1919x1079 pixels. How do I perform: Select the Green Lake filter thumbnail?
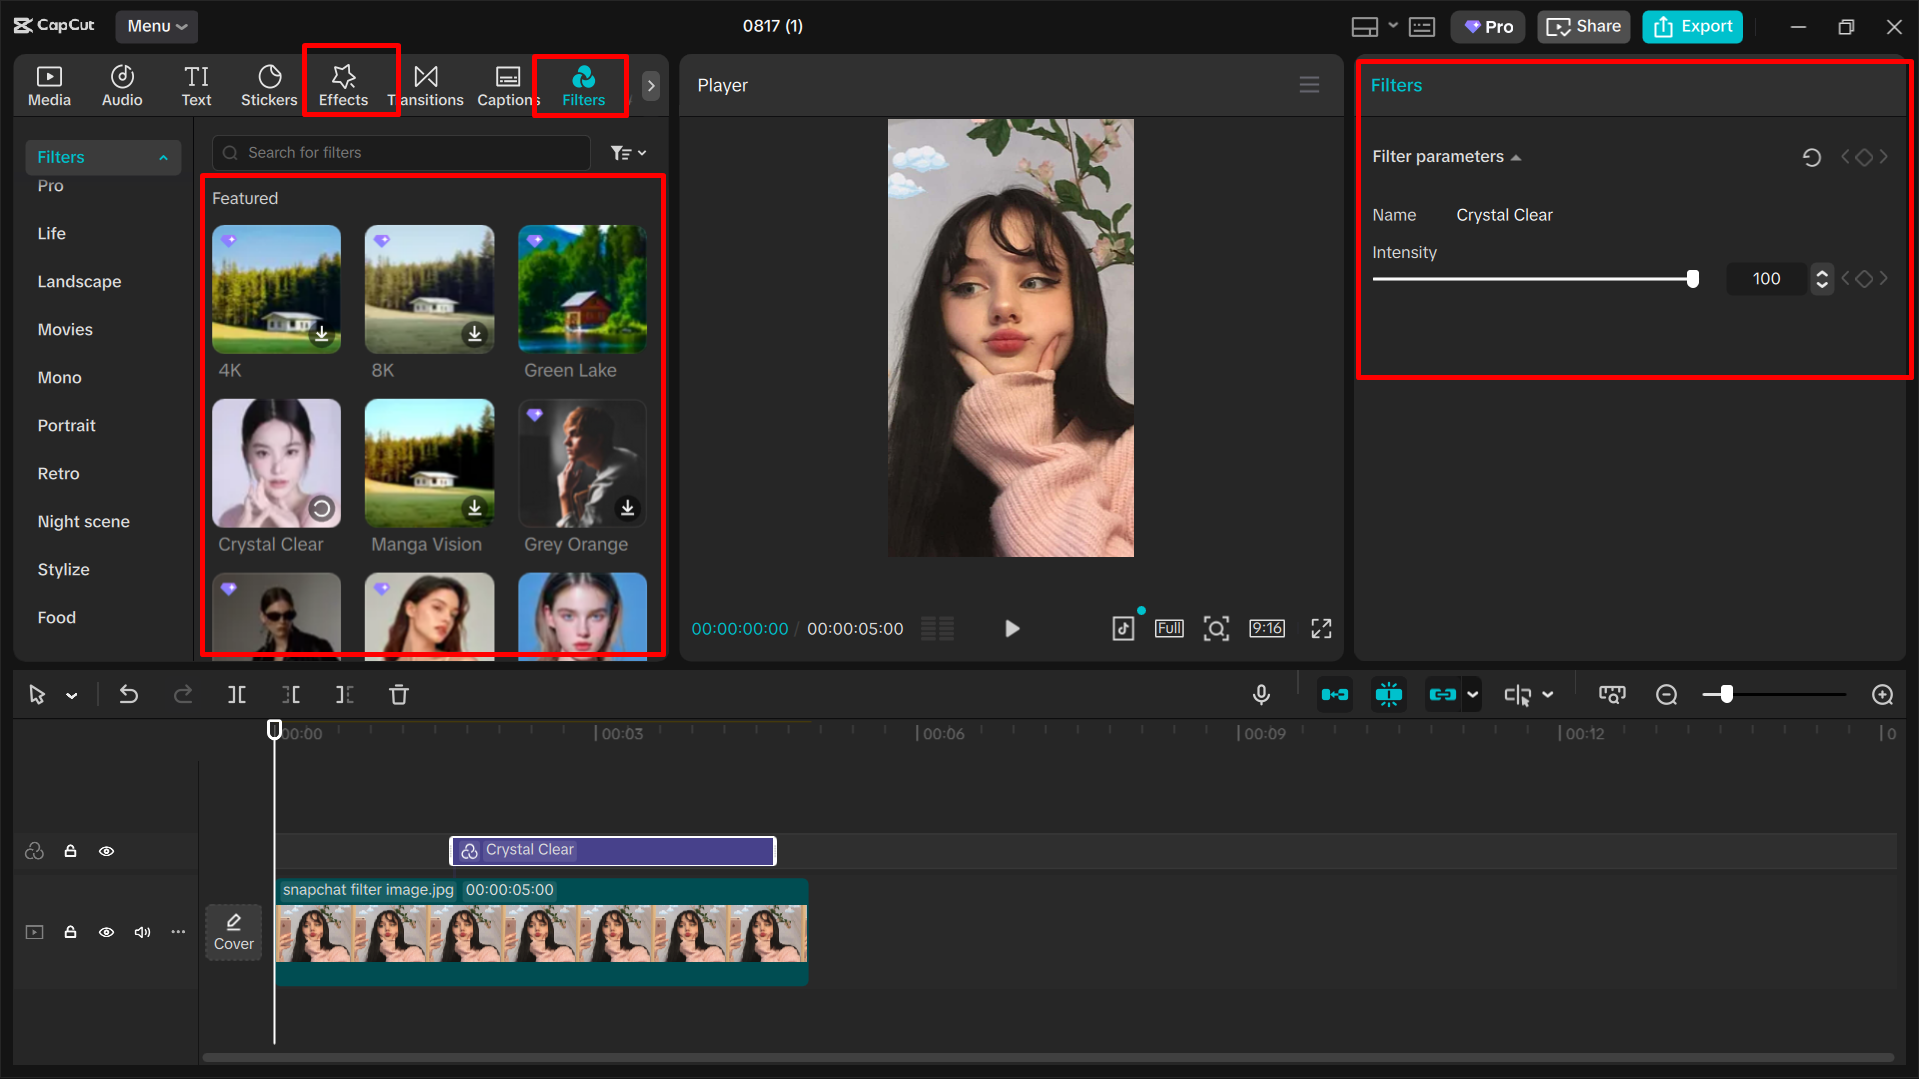point(581,289)
